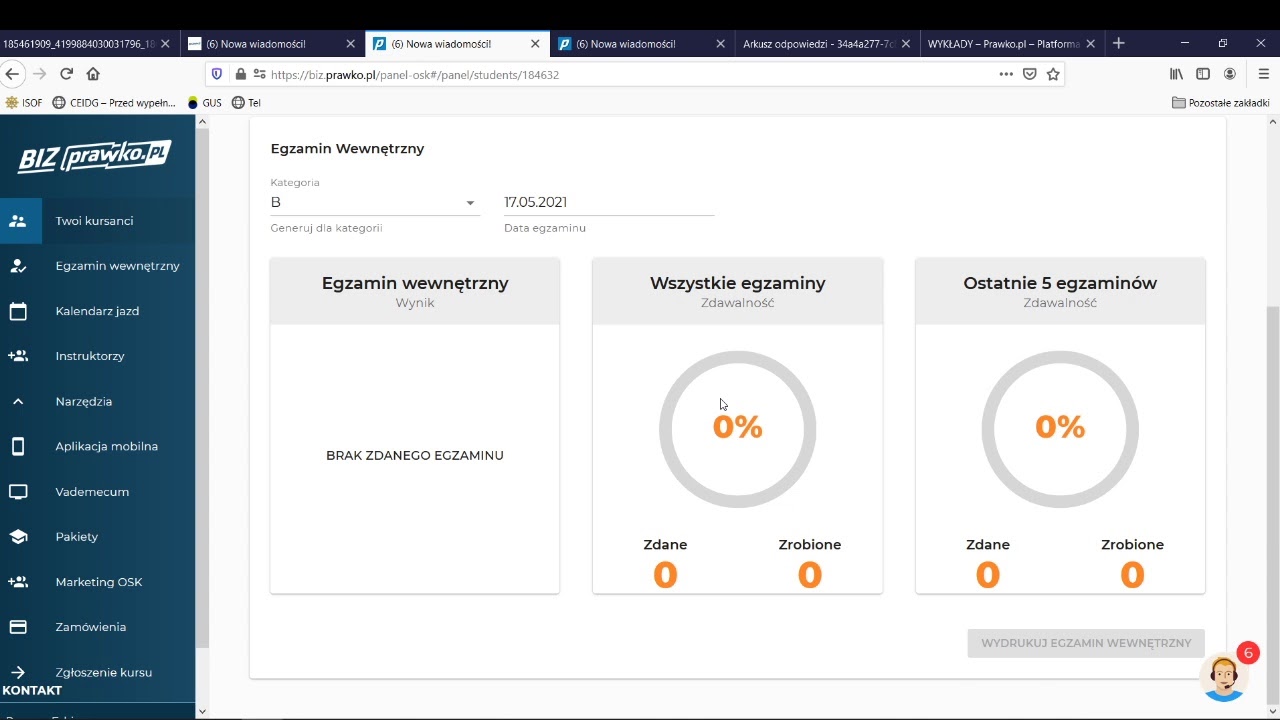
Task: Open Kalendarz jazd in the sidebar
Action: 97,311
